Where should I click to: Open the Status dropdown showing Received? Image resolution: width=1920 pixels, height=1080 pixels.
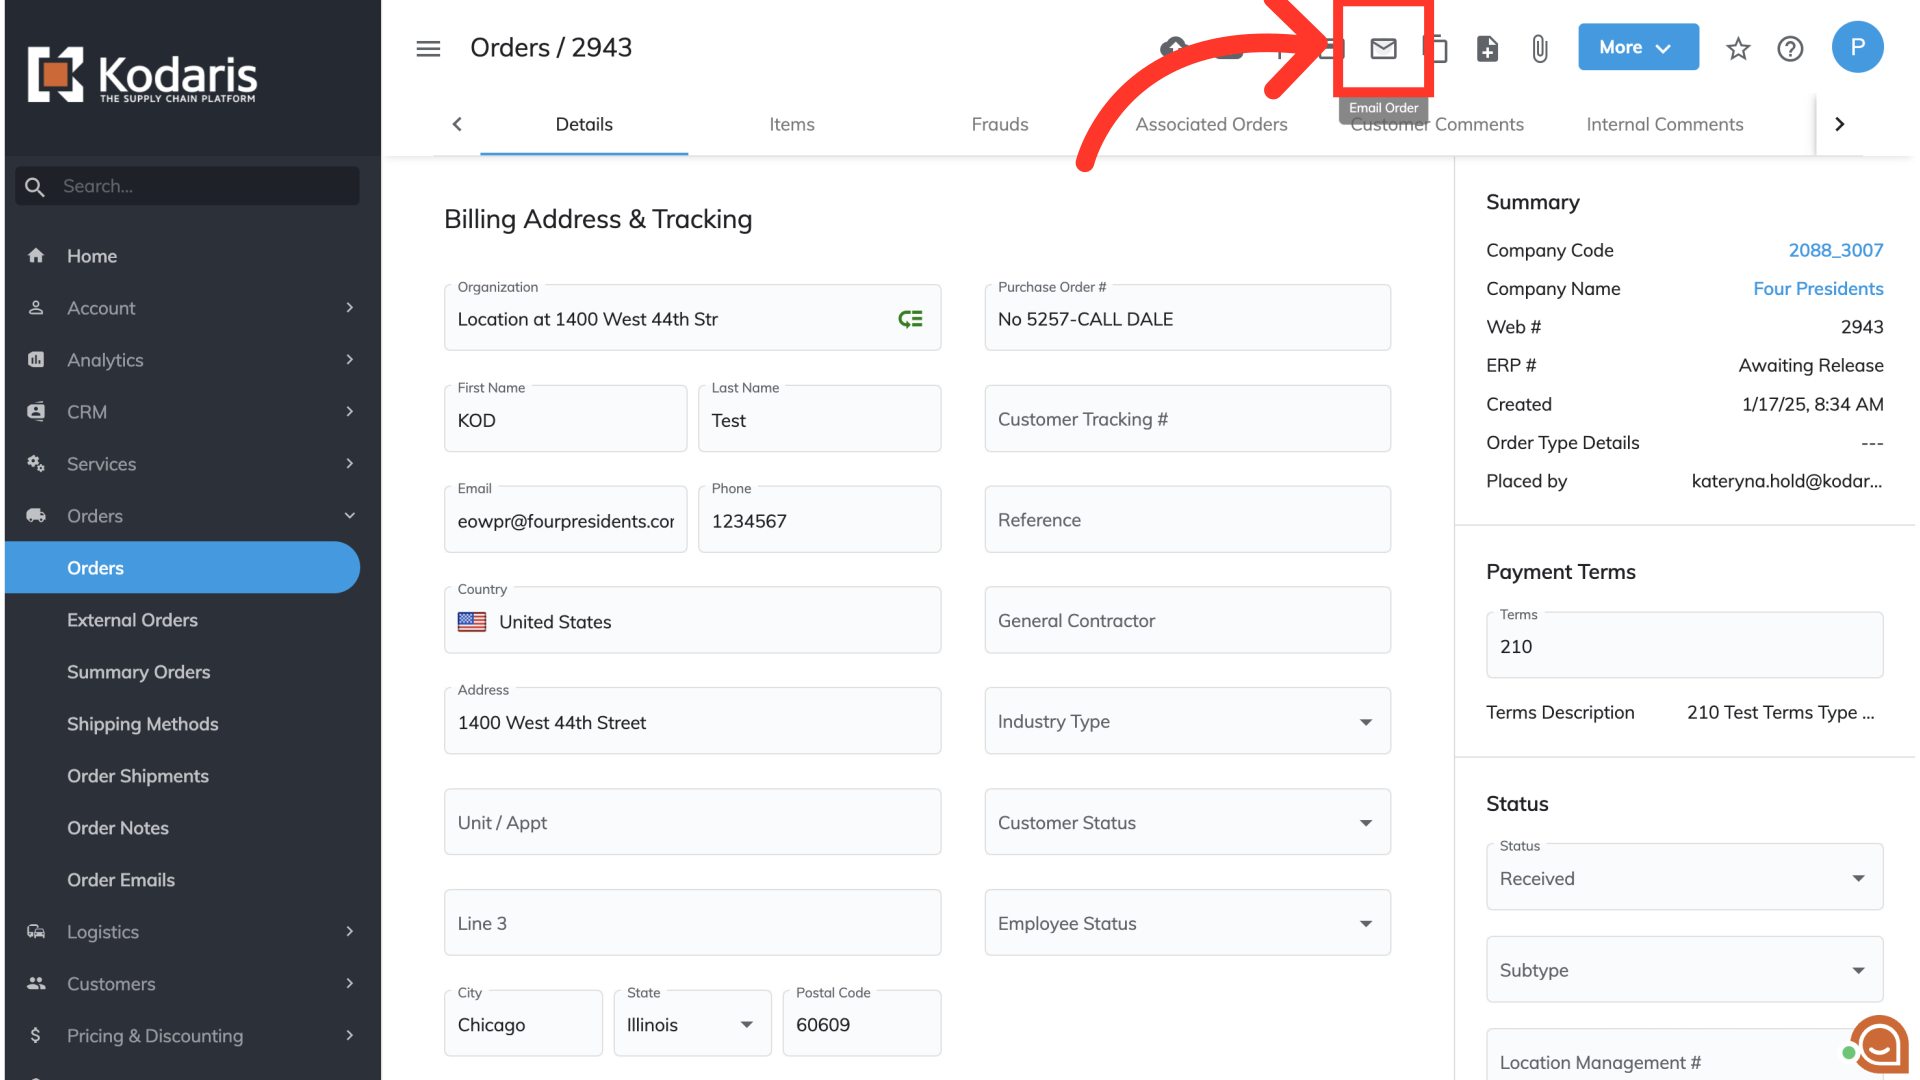point(1684,878)
